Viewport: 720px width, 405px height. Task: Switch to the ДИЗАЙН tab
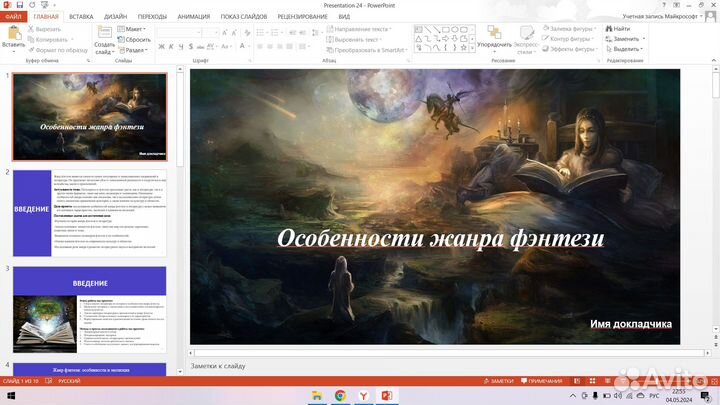pos(115,17)
